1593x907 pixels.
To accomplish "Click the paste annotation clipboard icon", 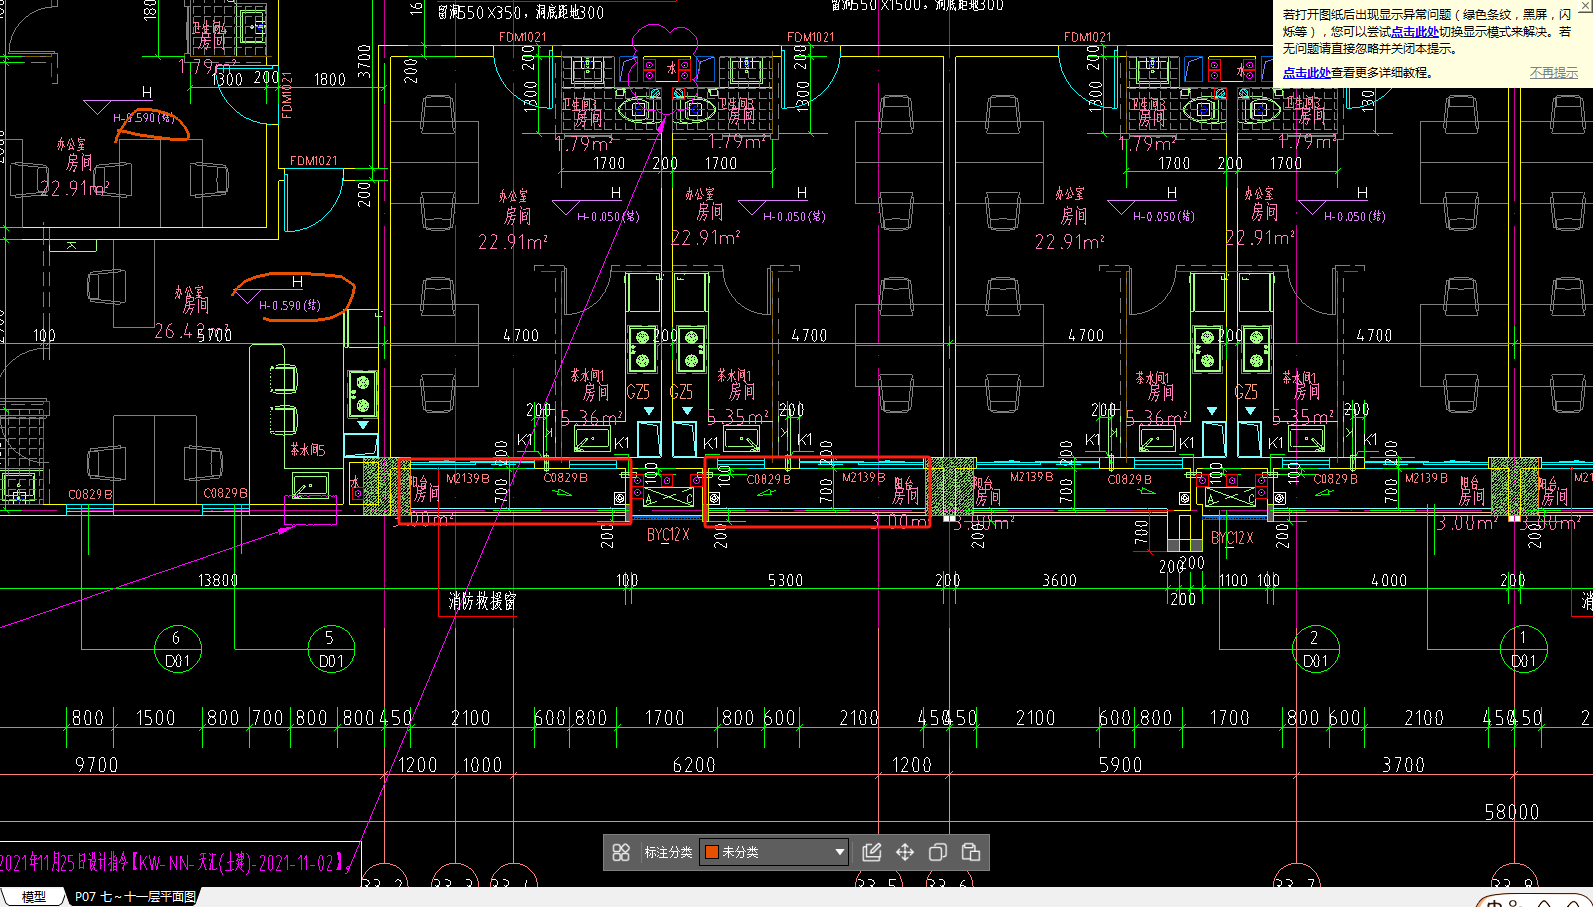I will click(x=971, y=852).
